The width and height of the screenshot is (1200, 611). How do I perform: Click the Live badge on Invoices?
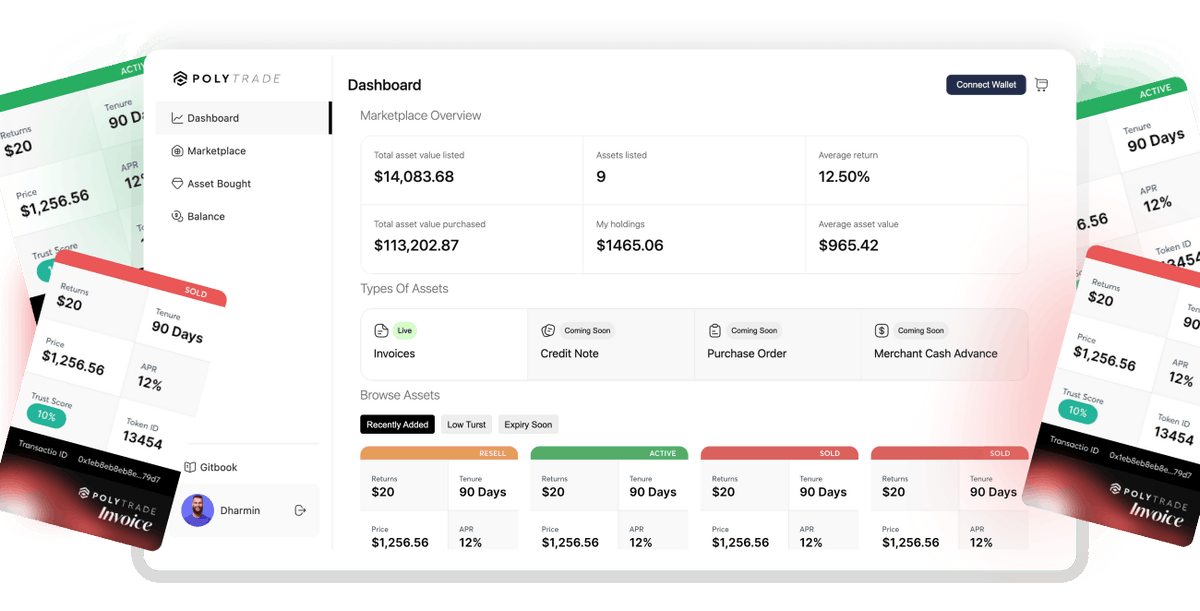[x=404, y=331]
